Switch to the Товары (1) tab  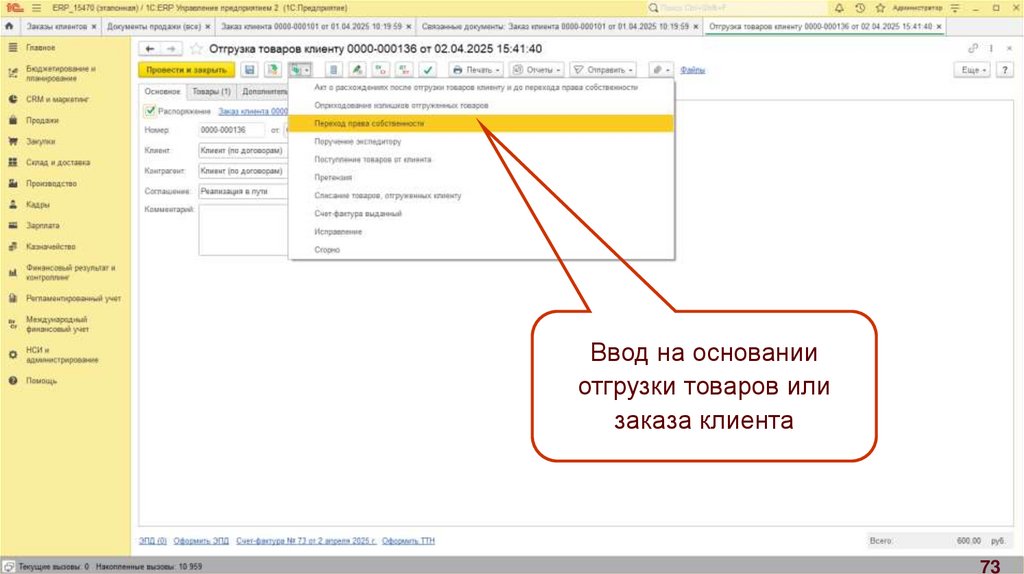point(211,91)
